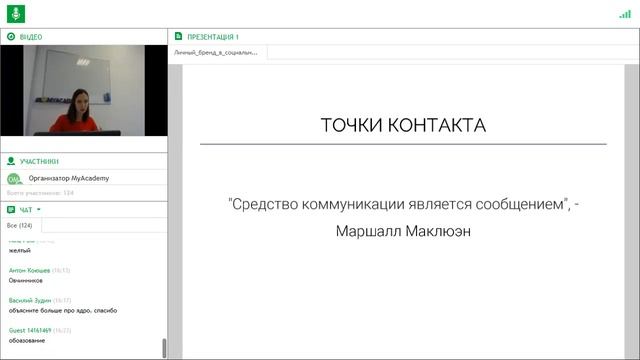Click the ВІДЕО panel header label
640x360 pixels.
click(31, 37)
